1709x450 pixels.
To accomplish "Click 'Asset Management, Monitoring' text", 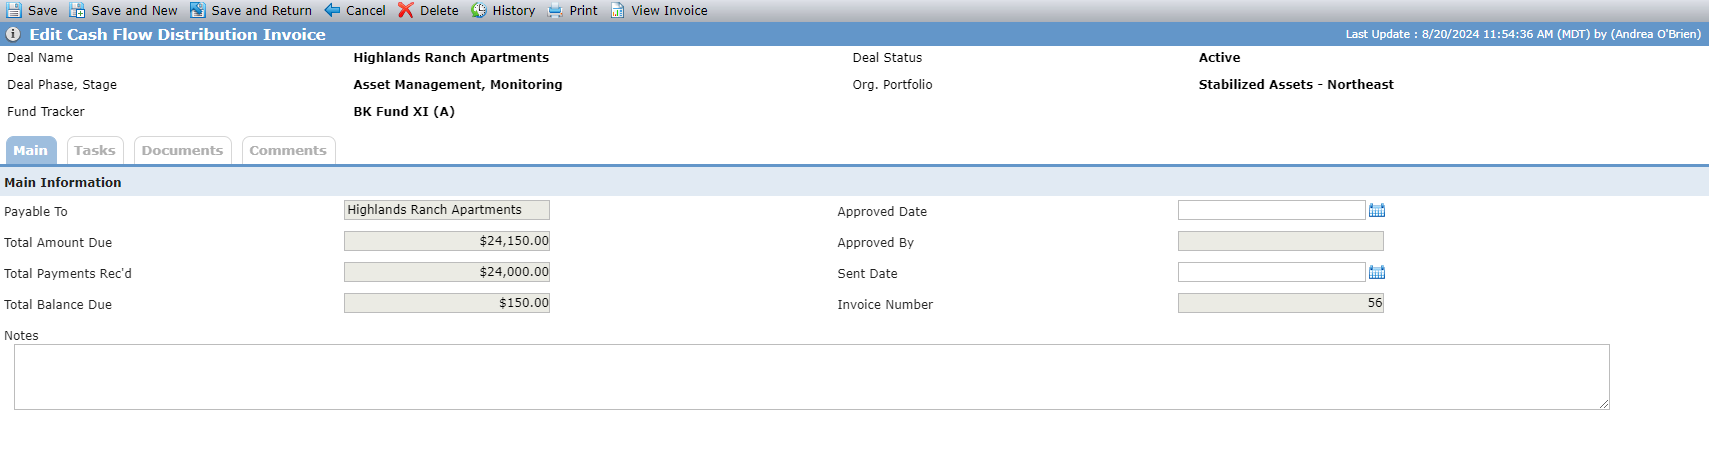I will (458, 85).
